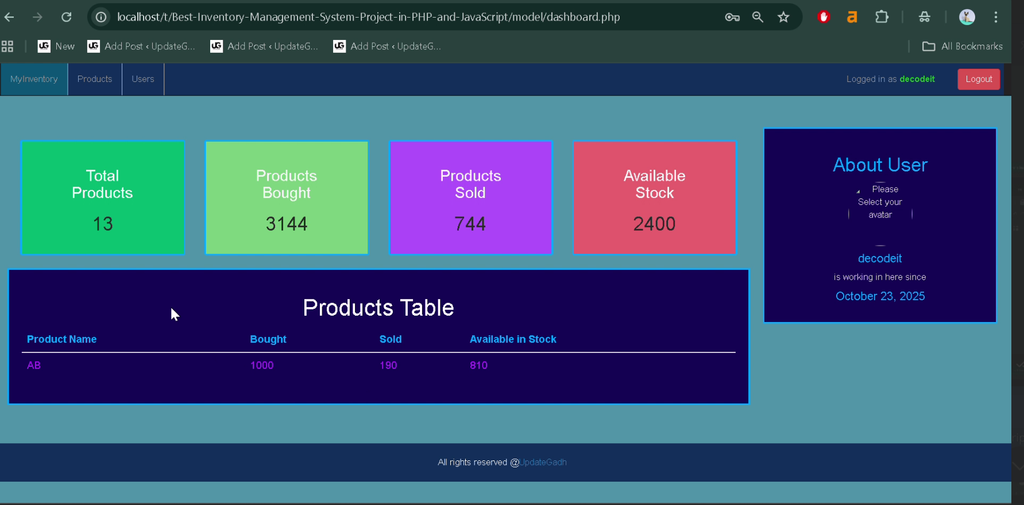The image size is (1024, 505).
Task: Click the 'decodeit' name in About User
Action: point(880,259)
